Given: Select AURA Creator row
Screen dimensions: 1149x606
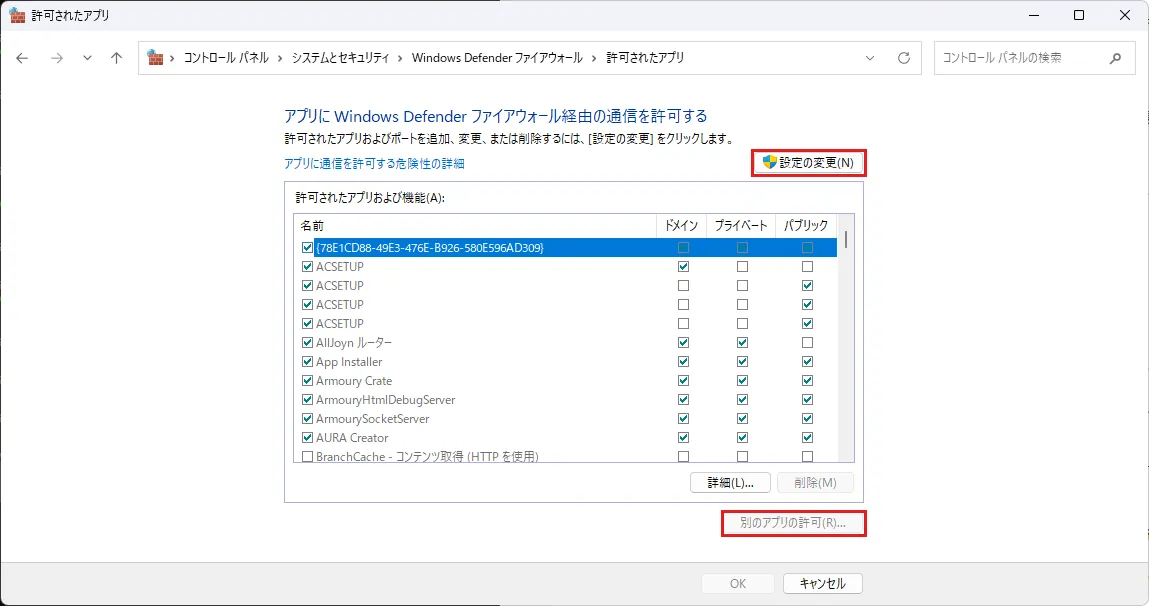Looking at the screenshot, I should pos(566,438).
